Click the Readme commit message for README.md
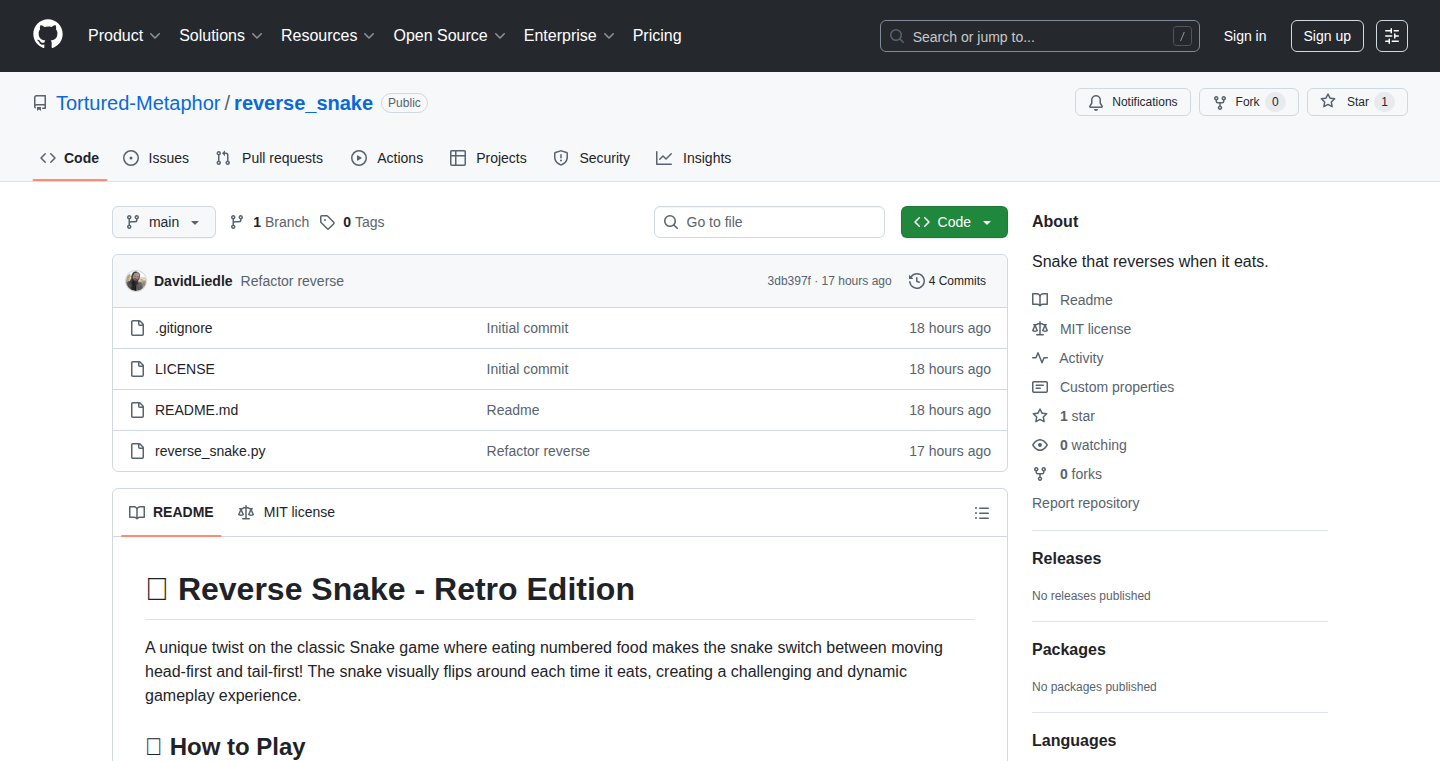1440x761 pixels. pyautogui.click(x=513, y=410)
